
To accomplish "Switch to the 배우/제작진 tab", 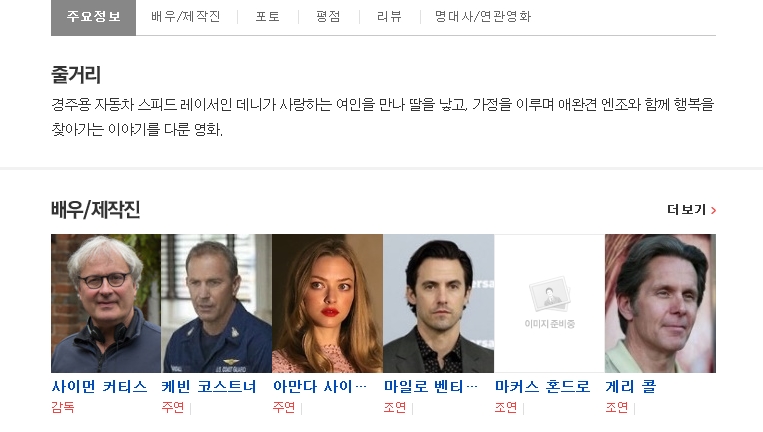I will pyautogui.click(x=186, y=17).
